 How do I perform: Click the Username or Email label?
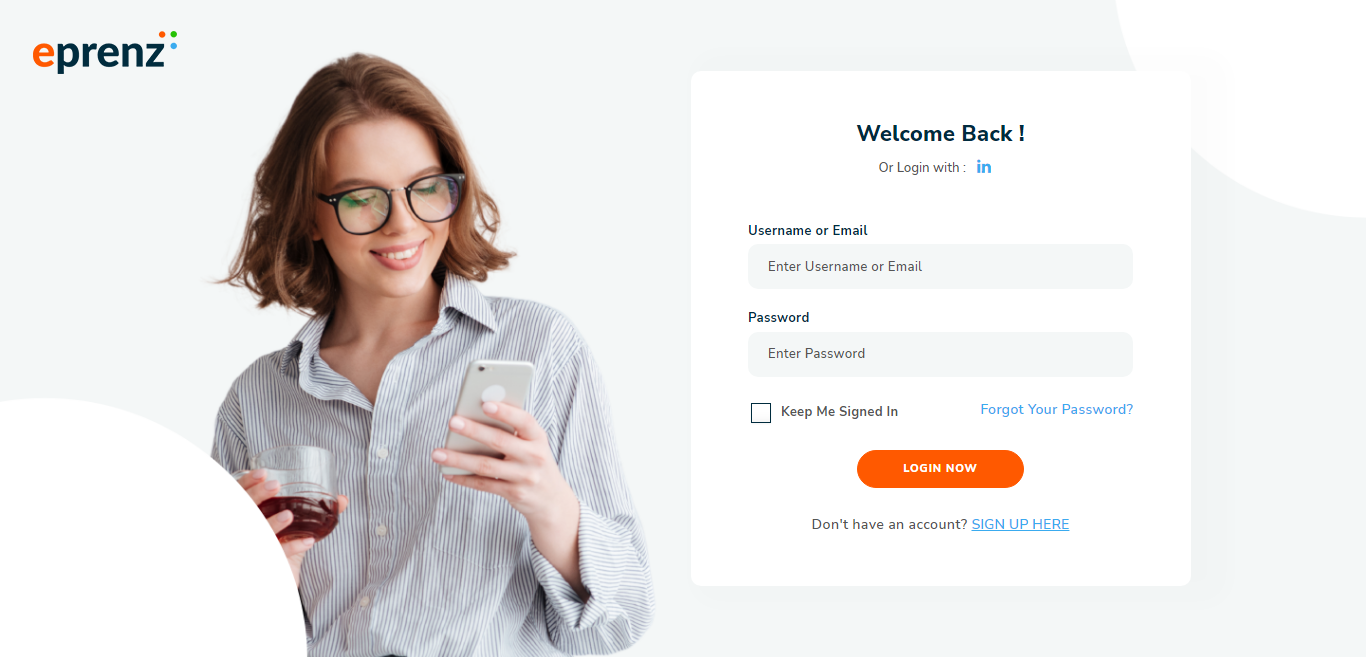(808, 230)
